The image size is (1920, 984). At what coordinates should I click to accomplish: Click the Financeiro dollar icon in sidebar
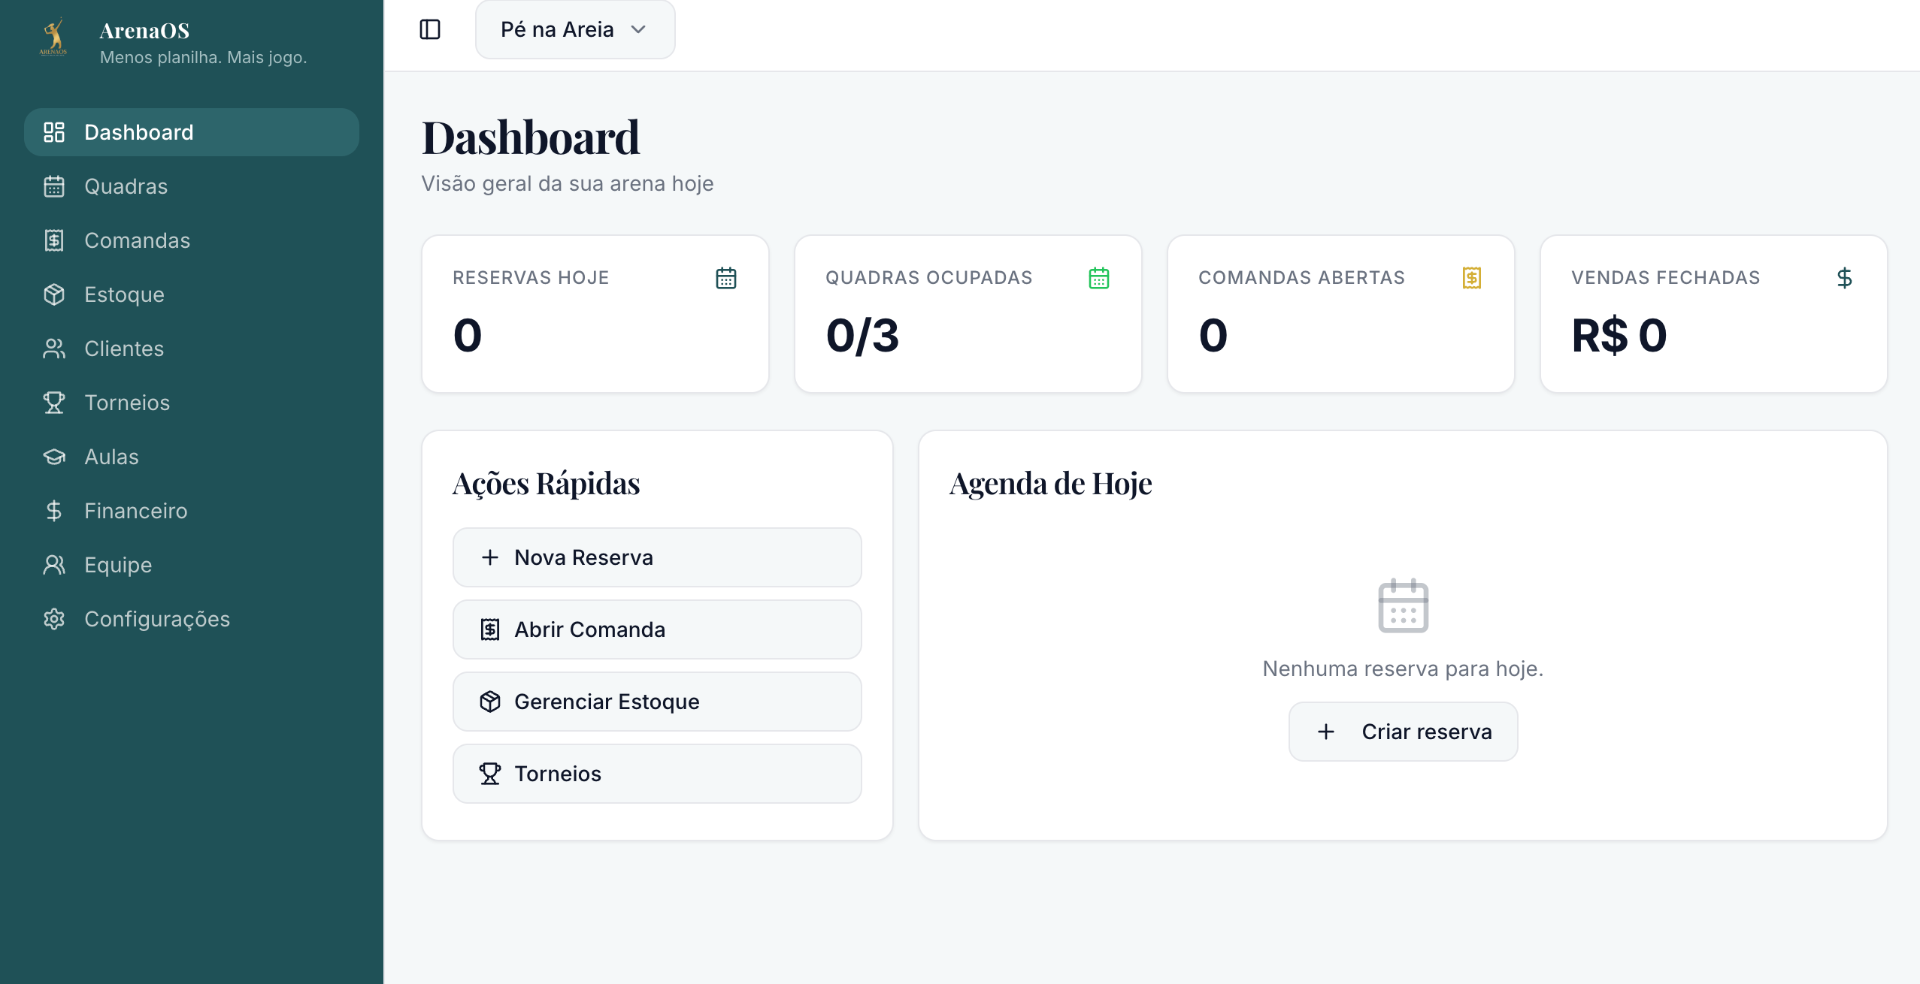pos(54,510)
